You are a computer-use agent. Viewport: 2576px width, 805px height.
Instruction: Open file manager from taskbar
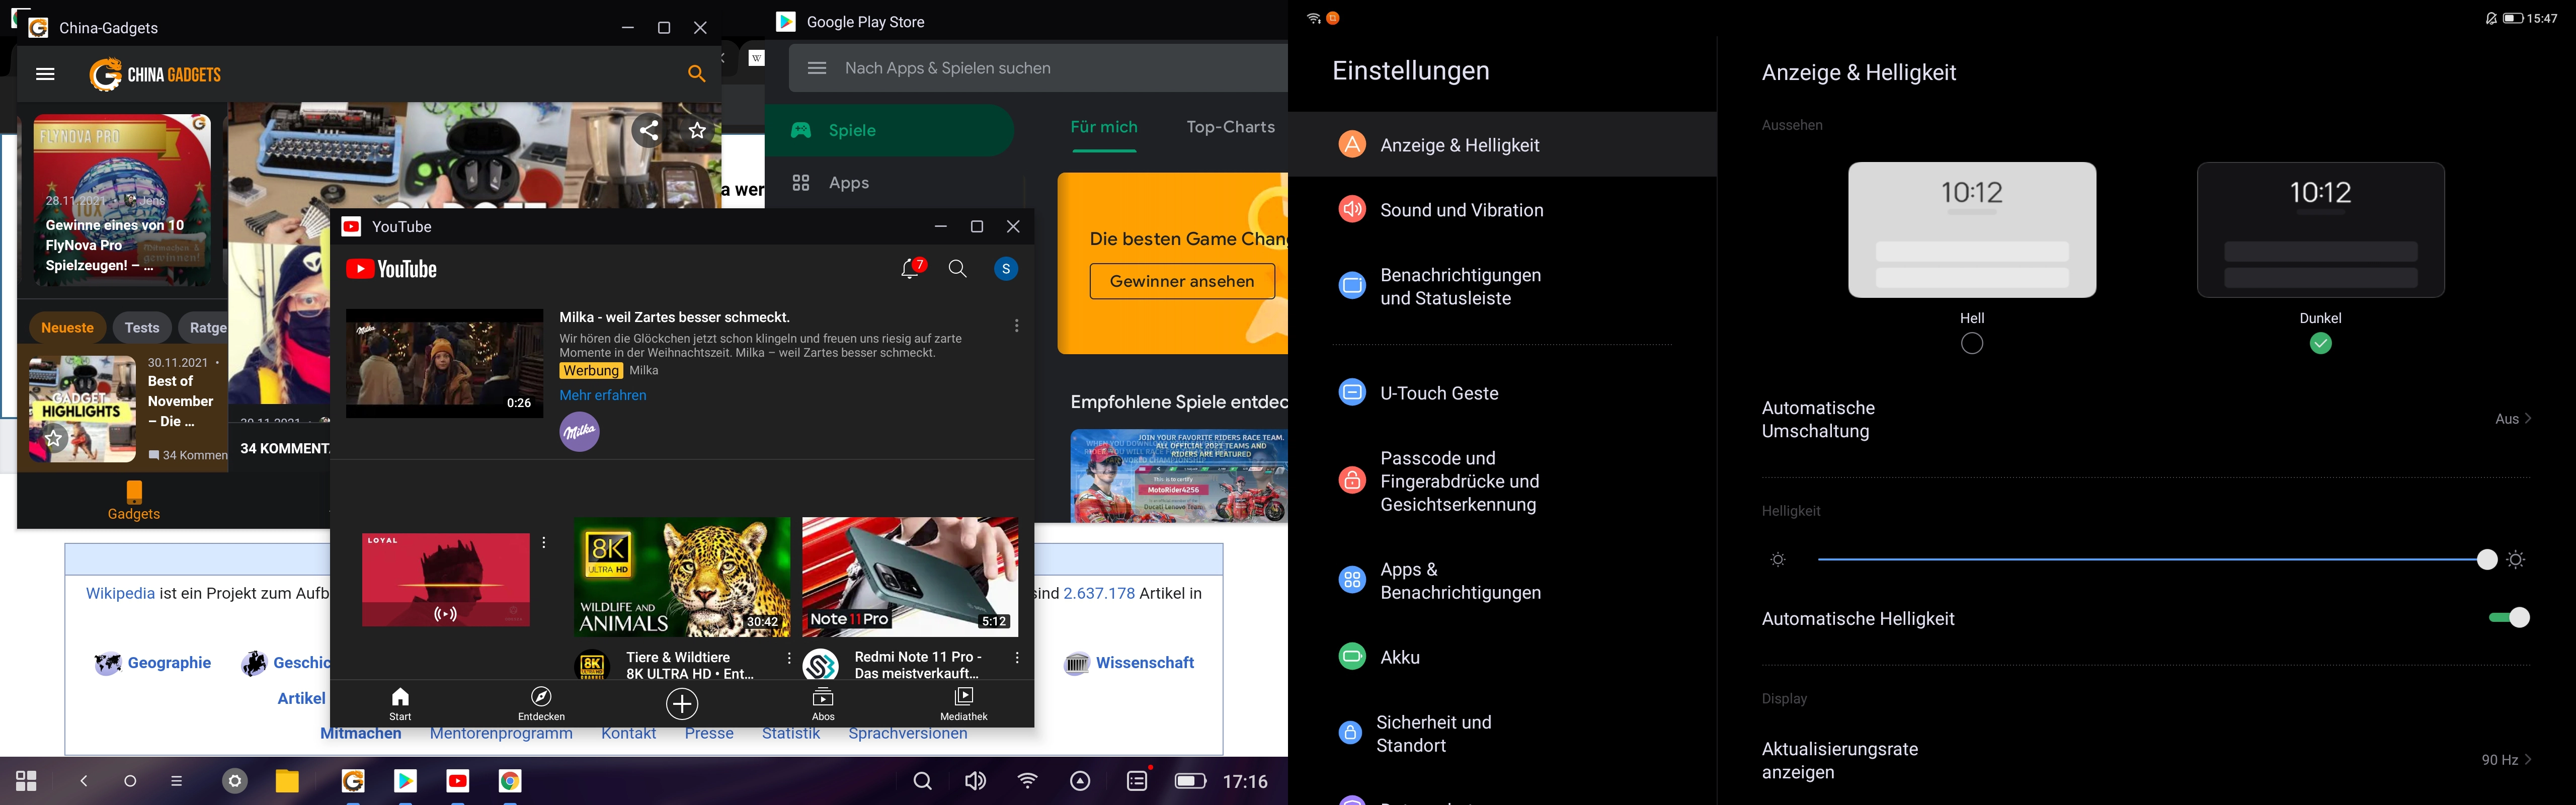(x=288, y=781)
